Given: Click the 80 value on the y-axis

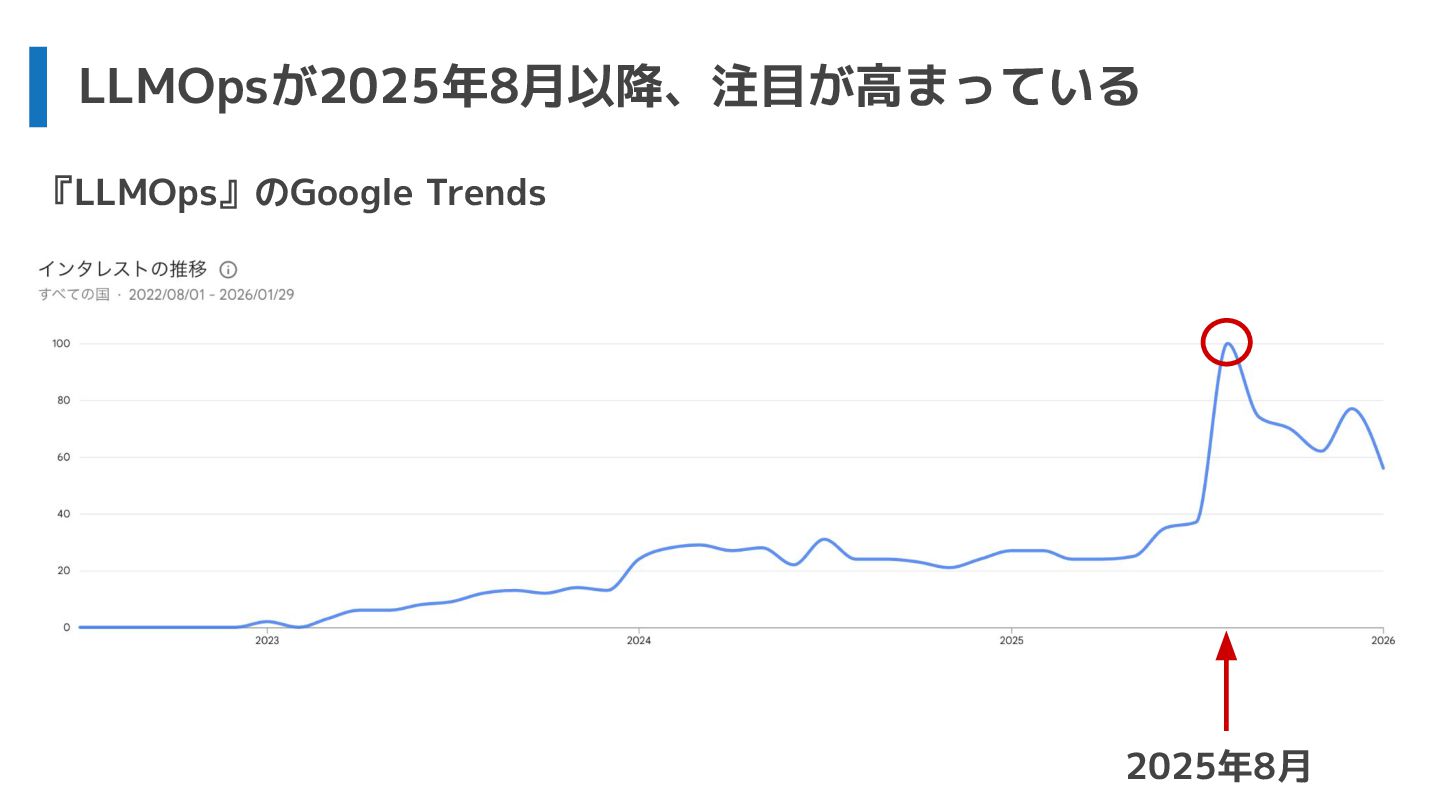Looking at the screenshot, I should coord(63,401).
